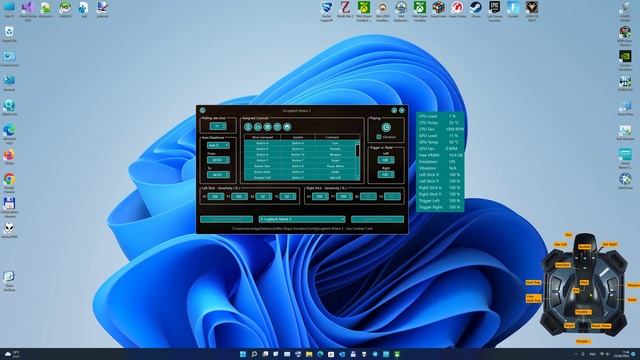The height and width of the screenshot is (360, 640).
Task: Select the Button A mapping row
Action: [300, 143]
